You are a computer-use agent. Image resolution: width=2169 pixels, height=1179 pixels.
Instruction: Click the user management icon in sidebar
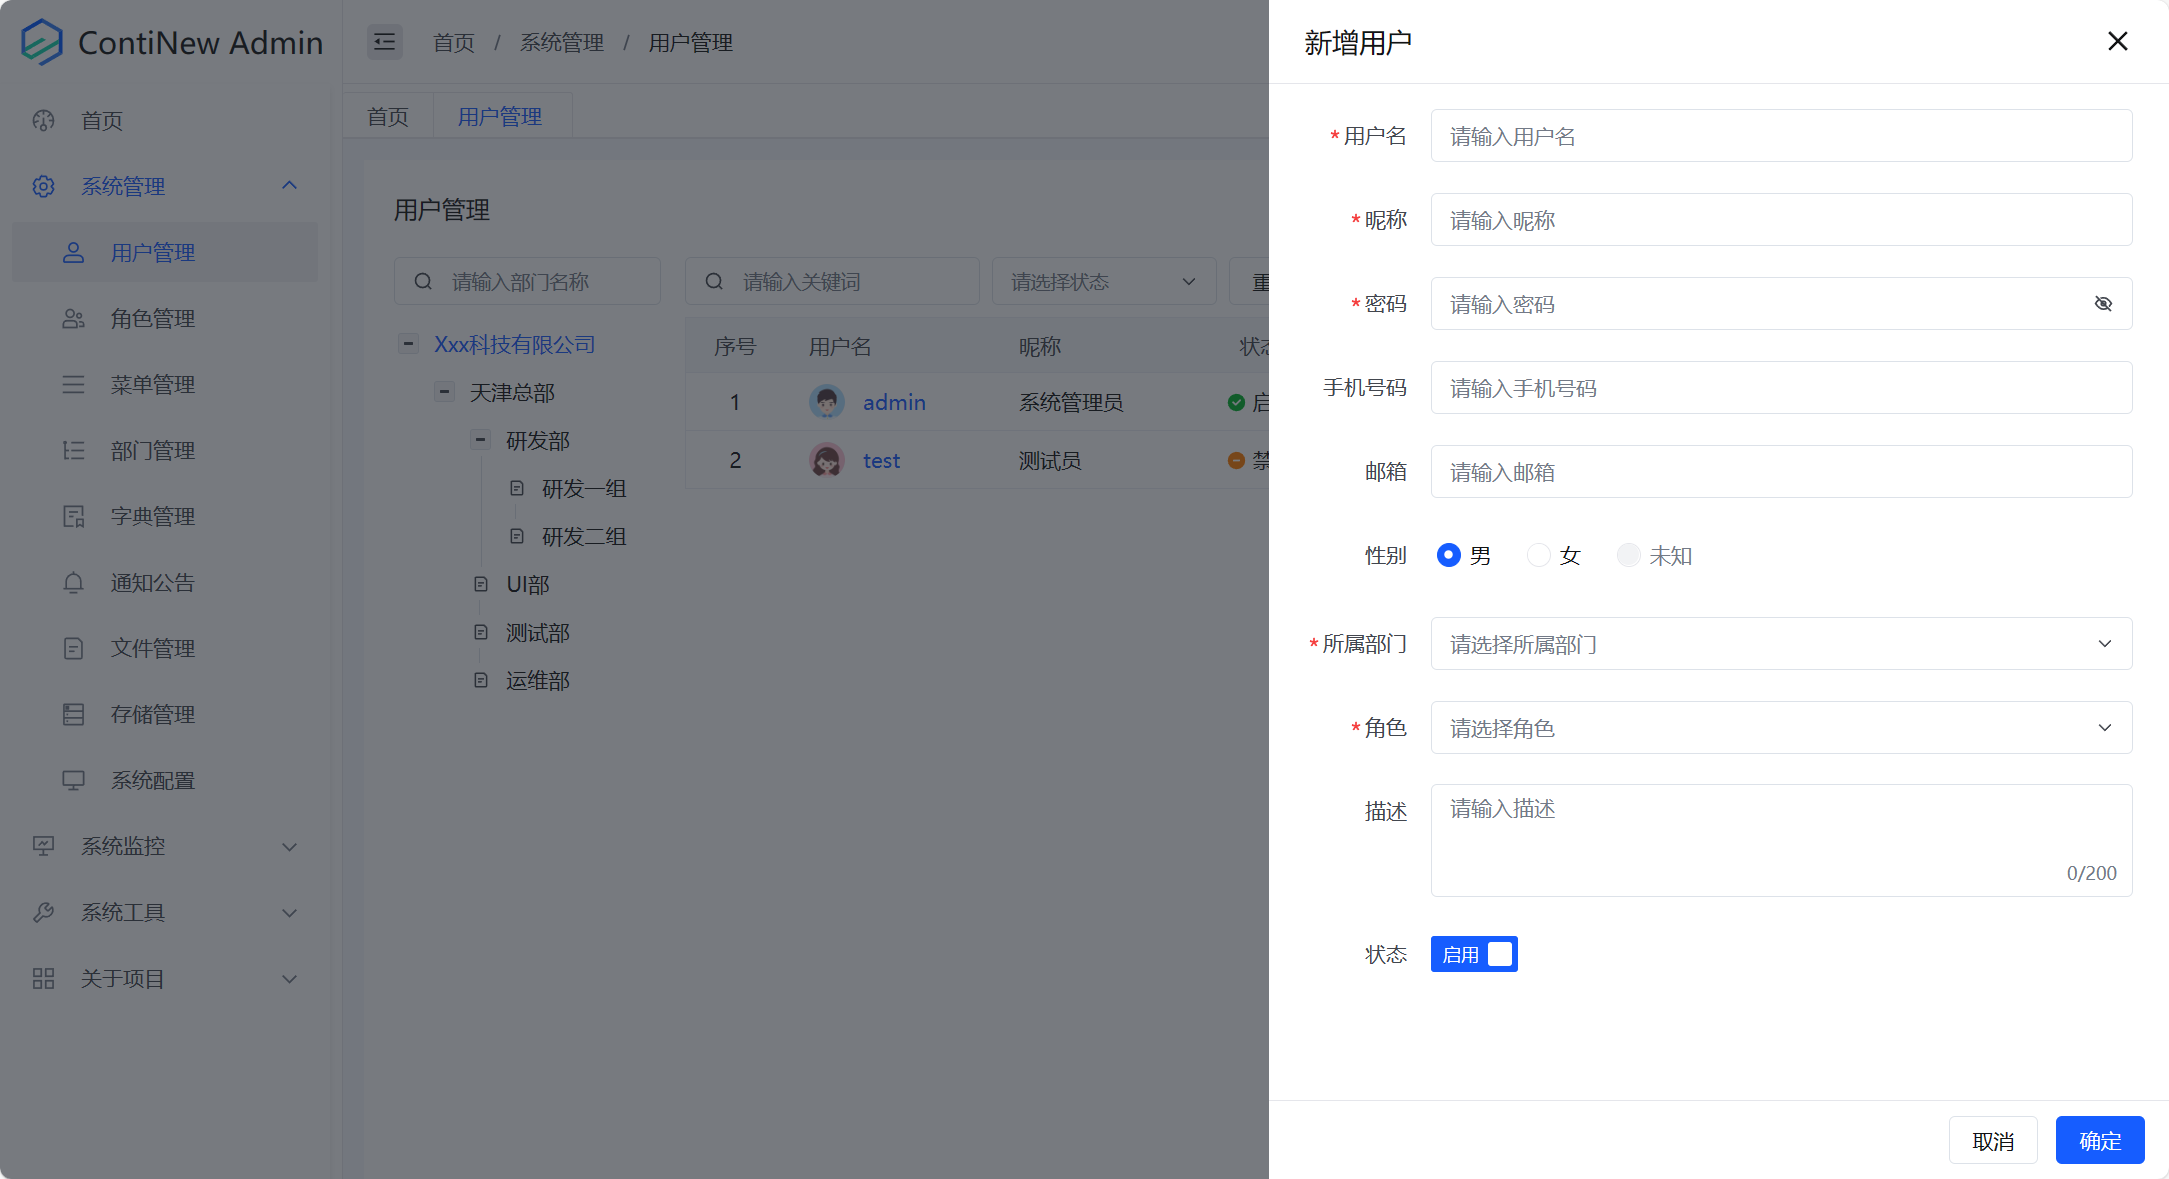click(73, 253)
